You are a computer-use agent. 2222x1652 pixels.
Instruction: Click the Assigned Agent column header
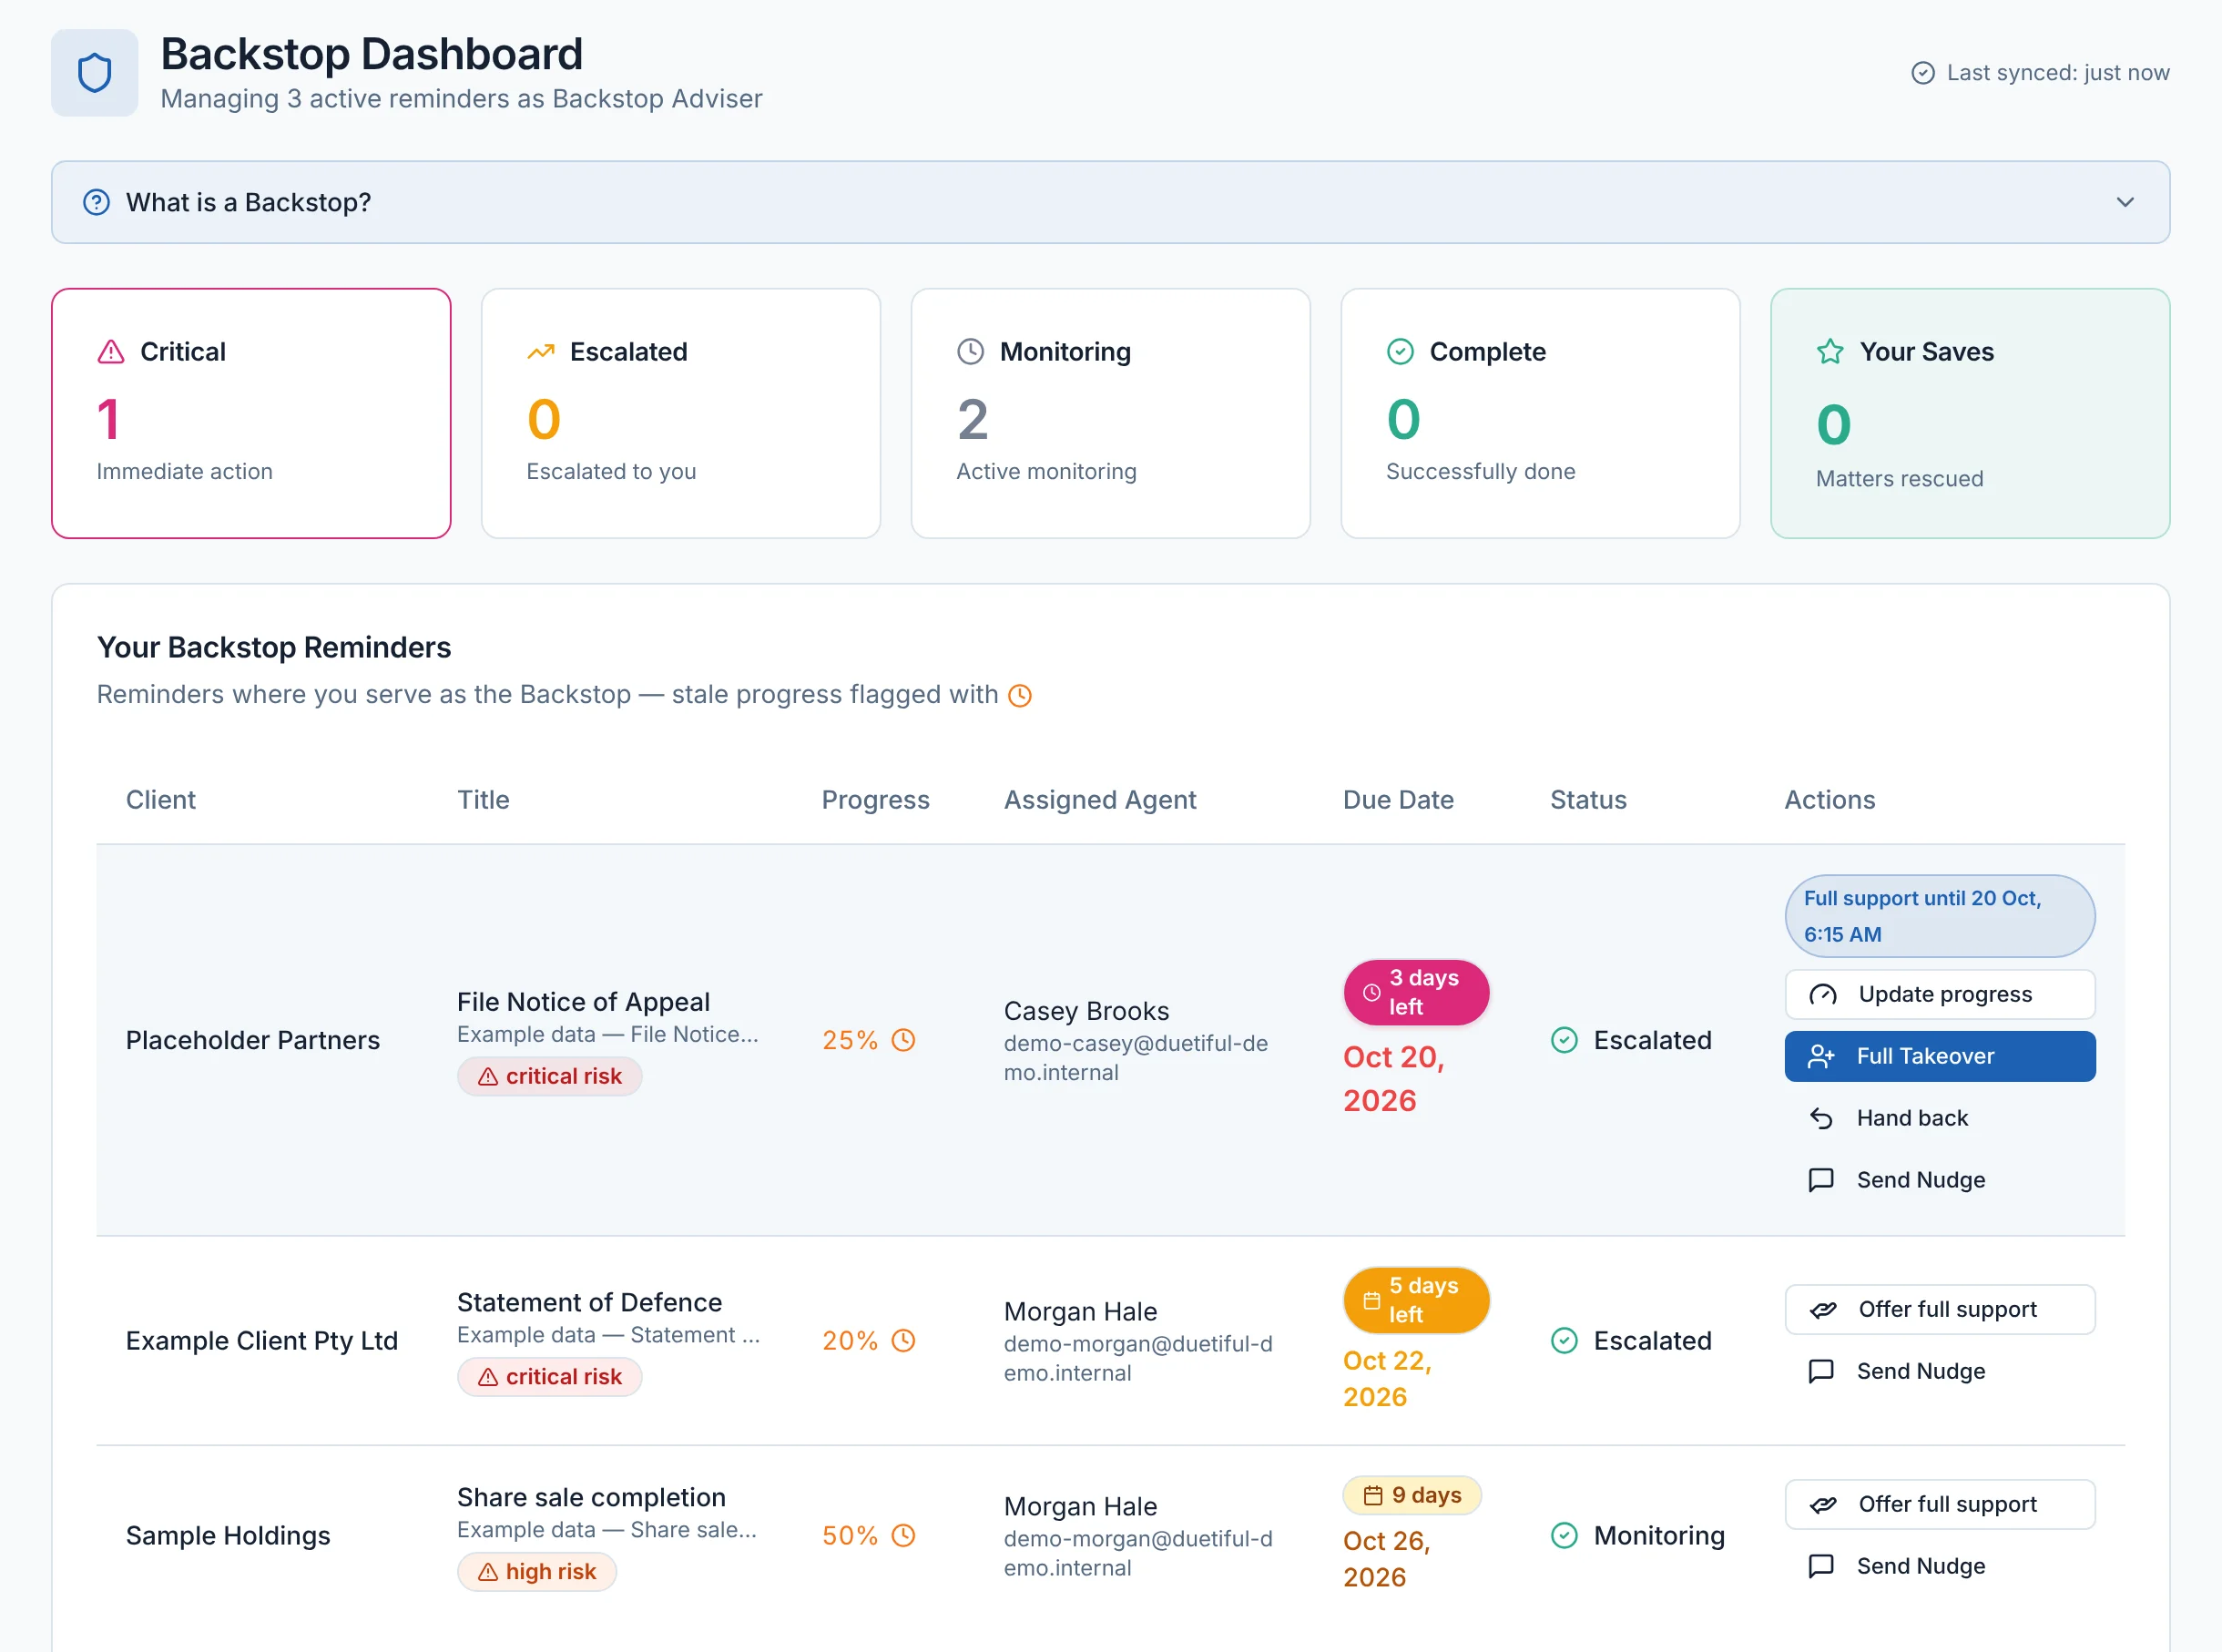click(1100, 800)
